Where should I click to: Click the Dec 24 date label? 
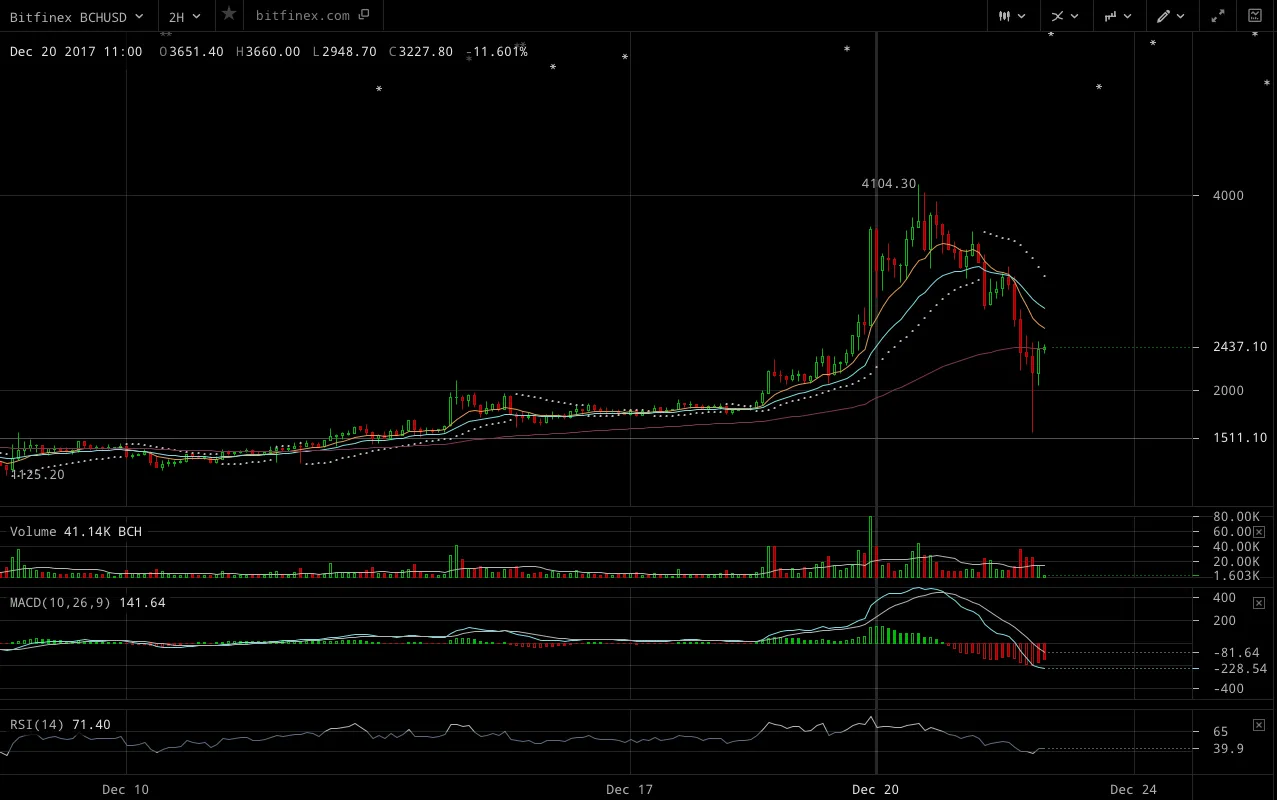1134,790
